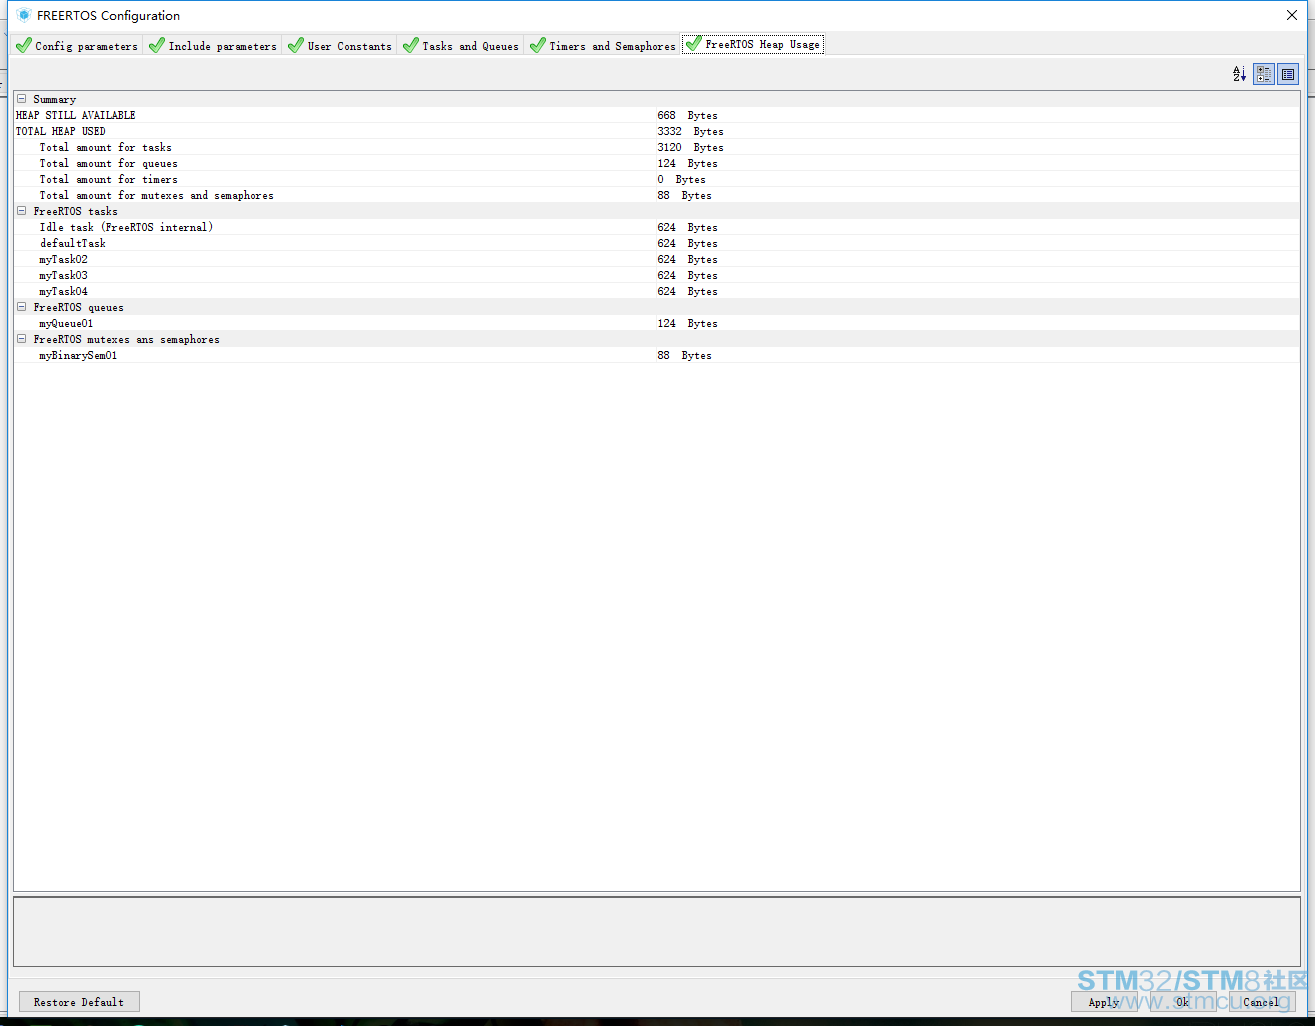Click the 624 Bytes value for myTask03
The width and height of the screenshot is (1315, 1026).
click(687, 275)
